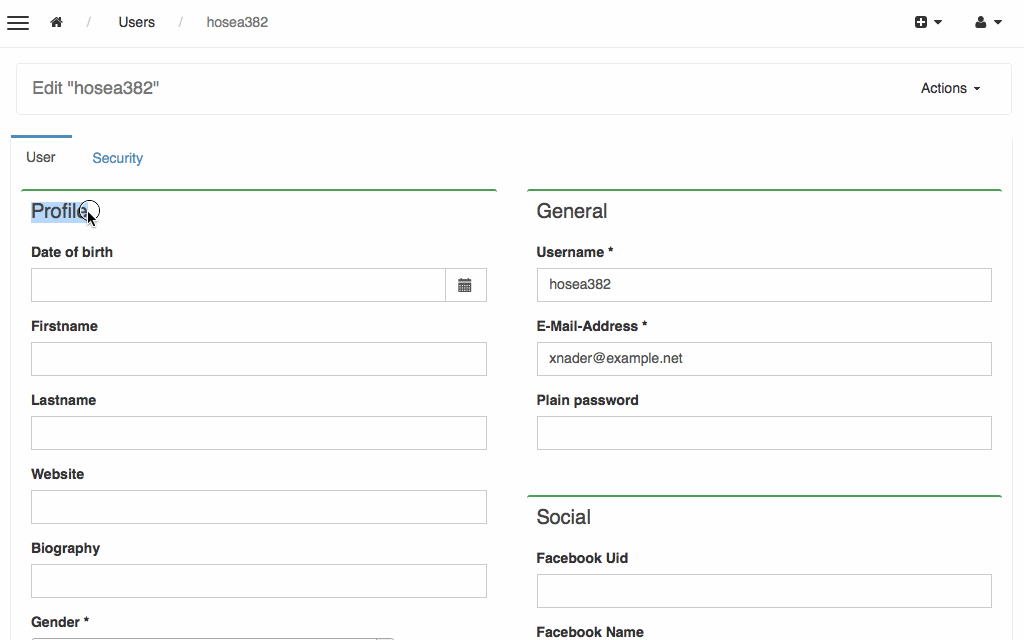
Task: Focus the Website input field
Action: pos(258,507)
